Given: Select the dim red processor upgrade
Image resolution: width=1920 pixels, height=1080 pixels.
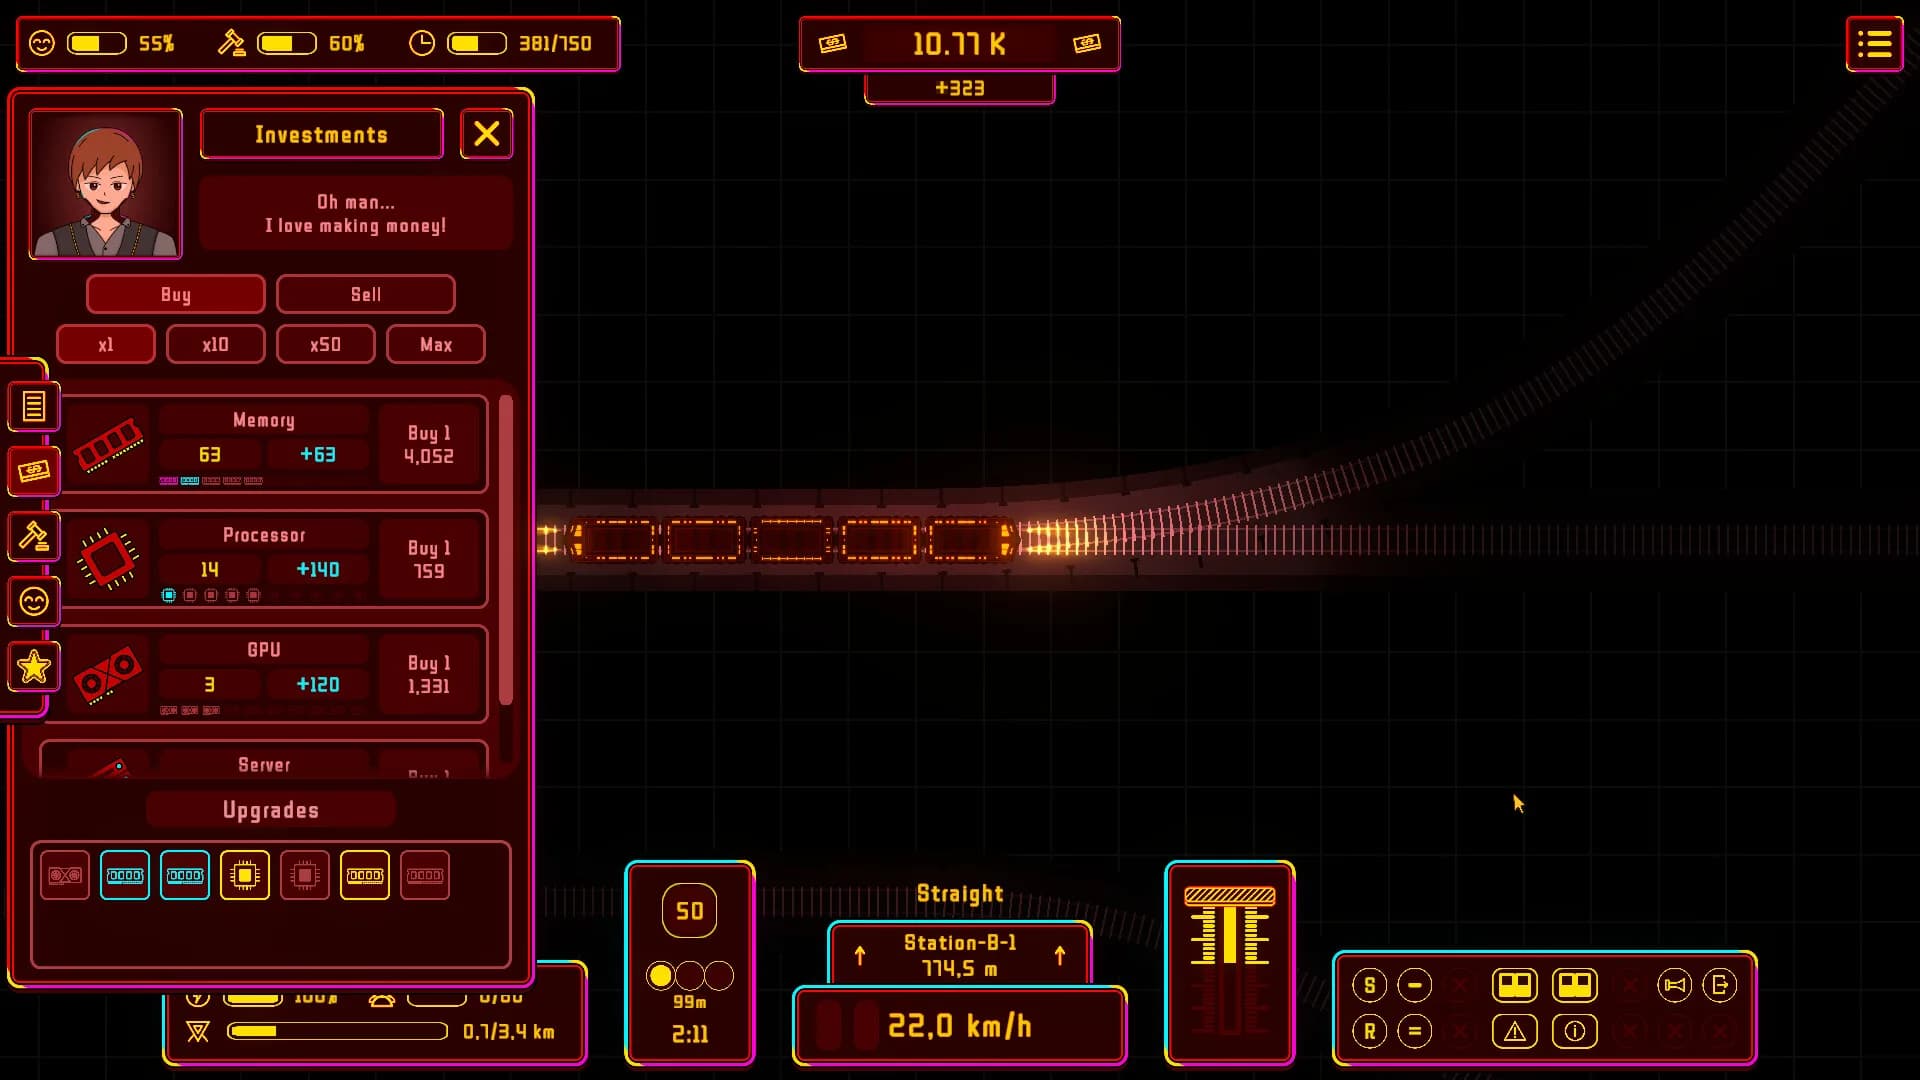Looking at the screenshot, I should click(305, 875).
